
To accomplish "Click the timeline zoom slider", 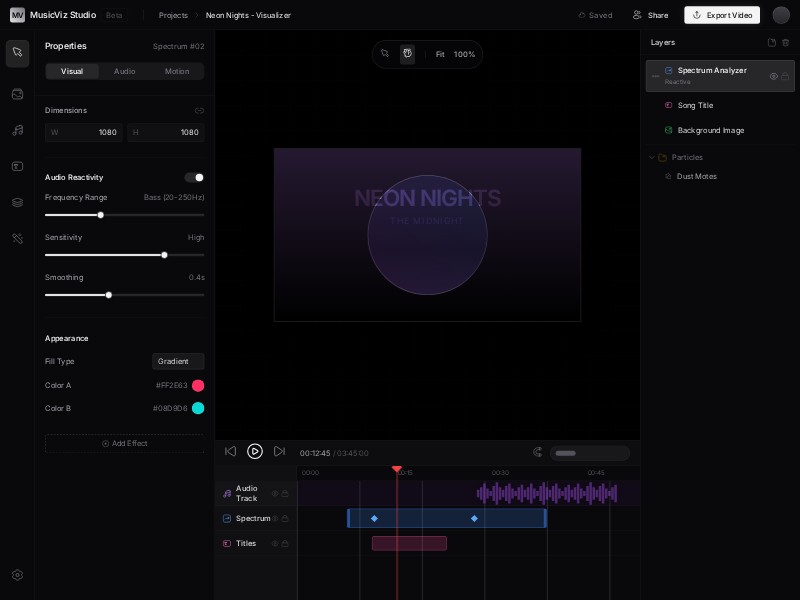I will [x=590, y=453].
